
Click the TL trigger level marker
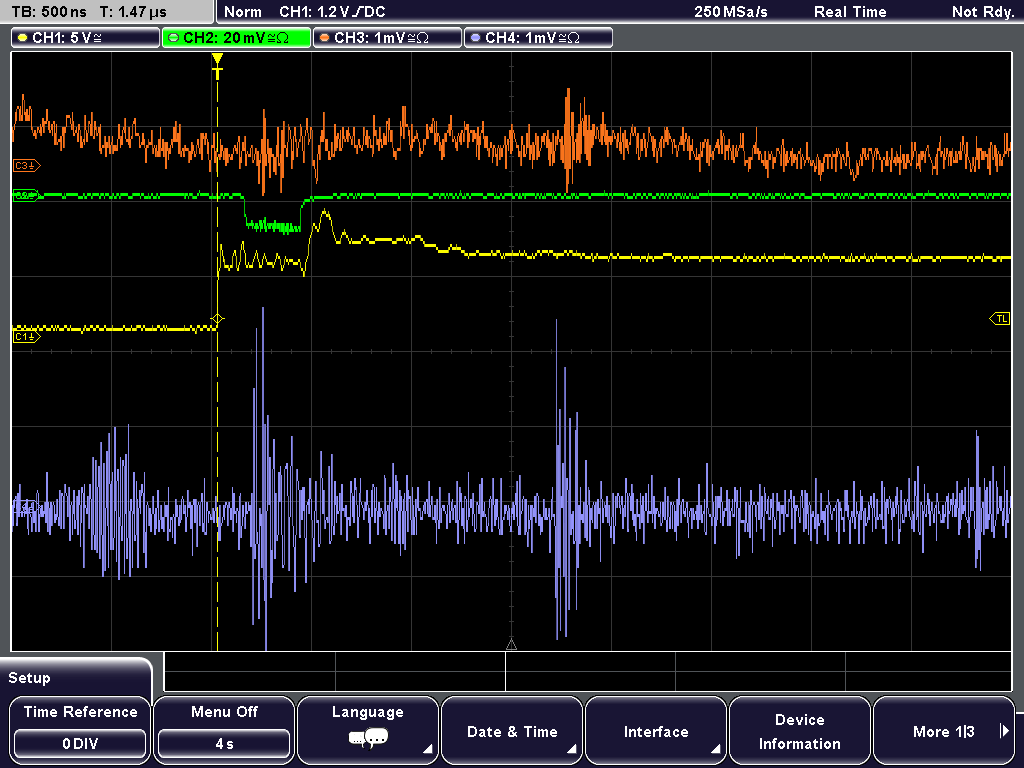(1000, 319)
